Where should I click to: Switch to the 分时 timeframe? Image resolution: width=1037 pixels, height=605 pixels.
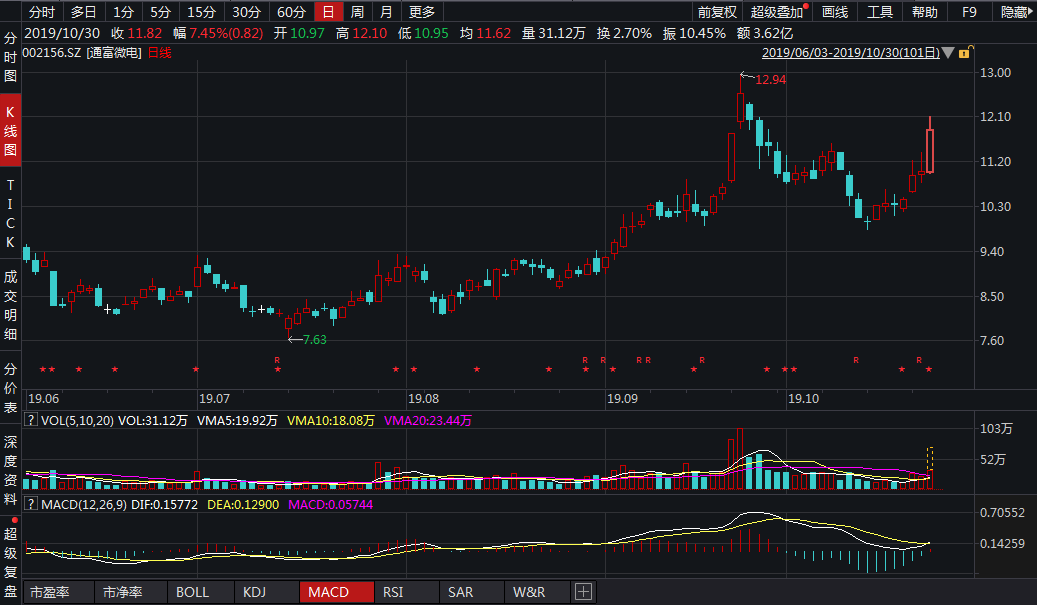42,12
